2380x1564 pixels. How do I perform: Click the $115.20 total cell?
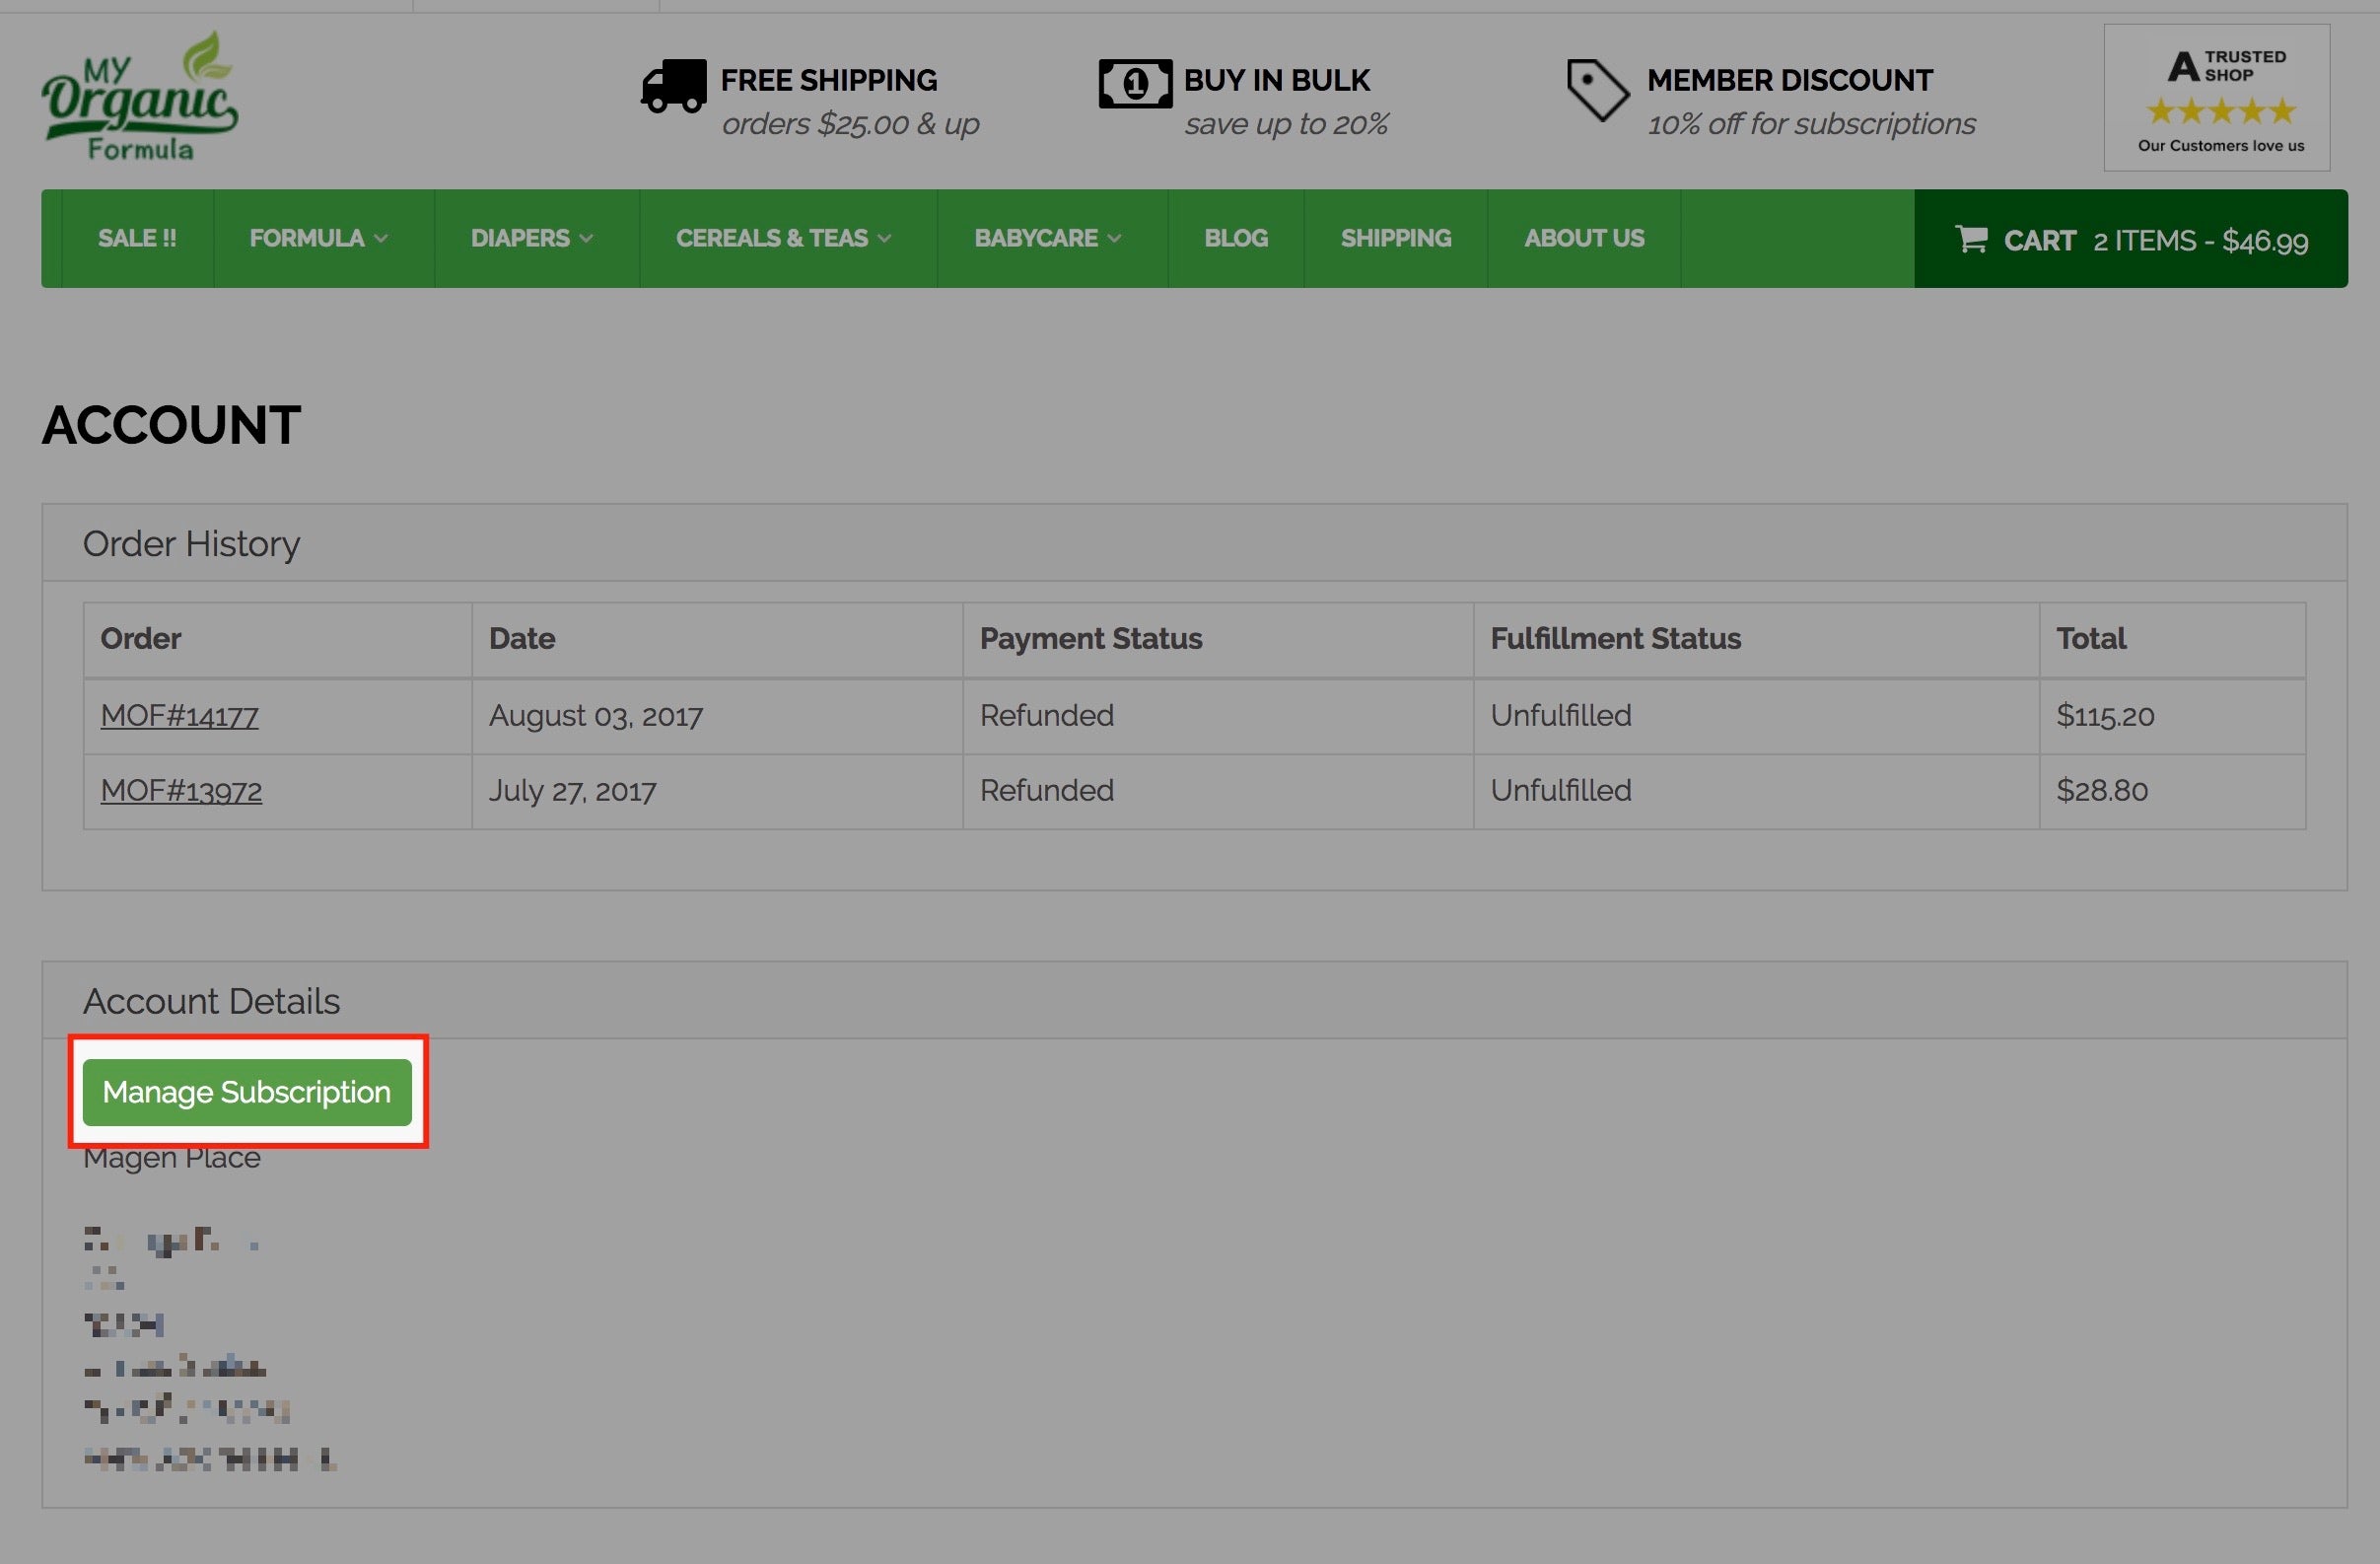pyautogui.click(x=2172, y=716)
